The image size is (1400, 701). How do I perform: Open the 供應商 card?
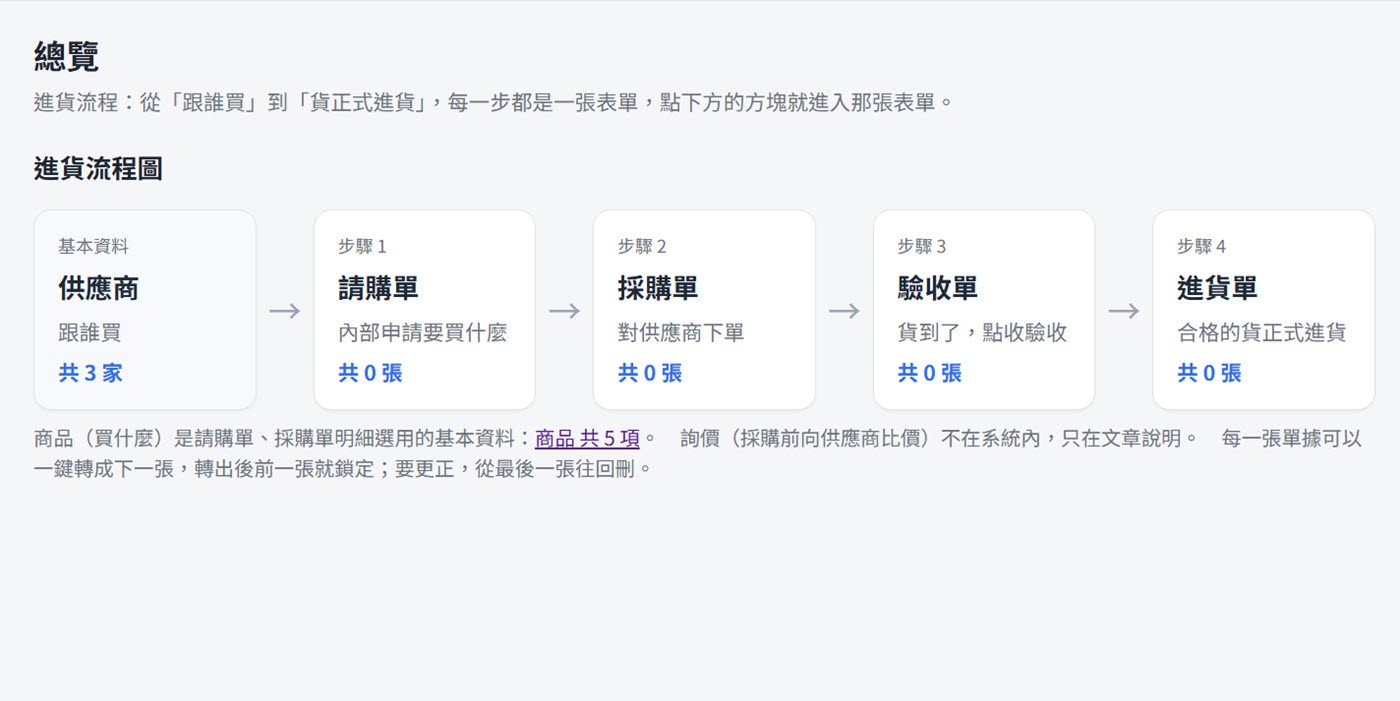tap(145, 310)
